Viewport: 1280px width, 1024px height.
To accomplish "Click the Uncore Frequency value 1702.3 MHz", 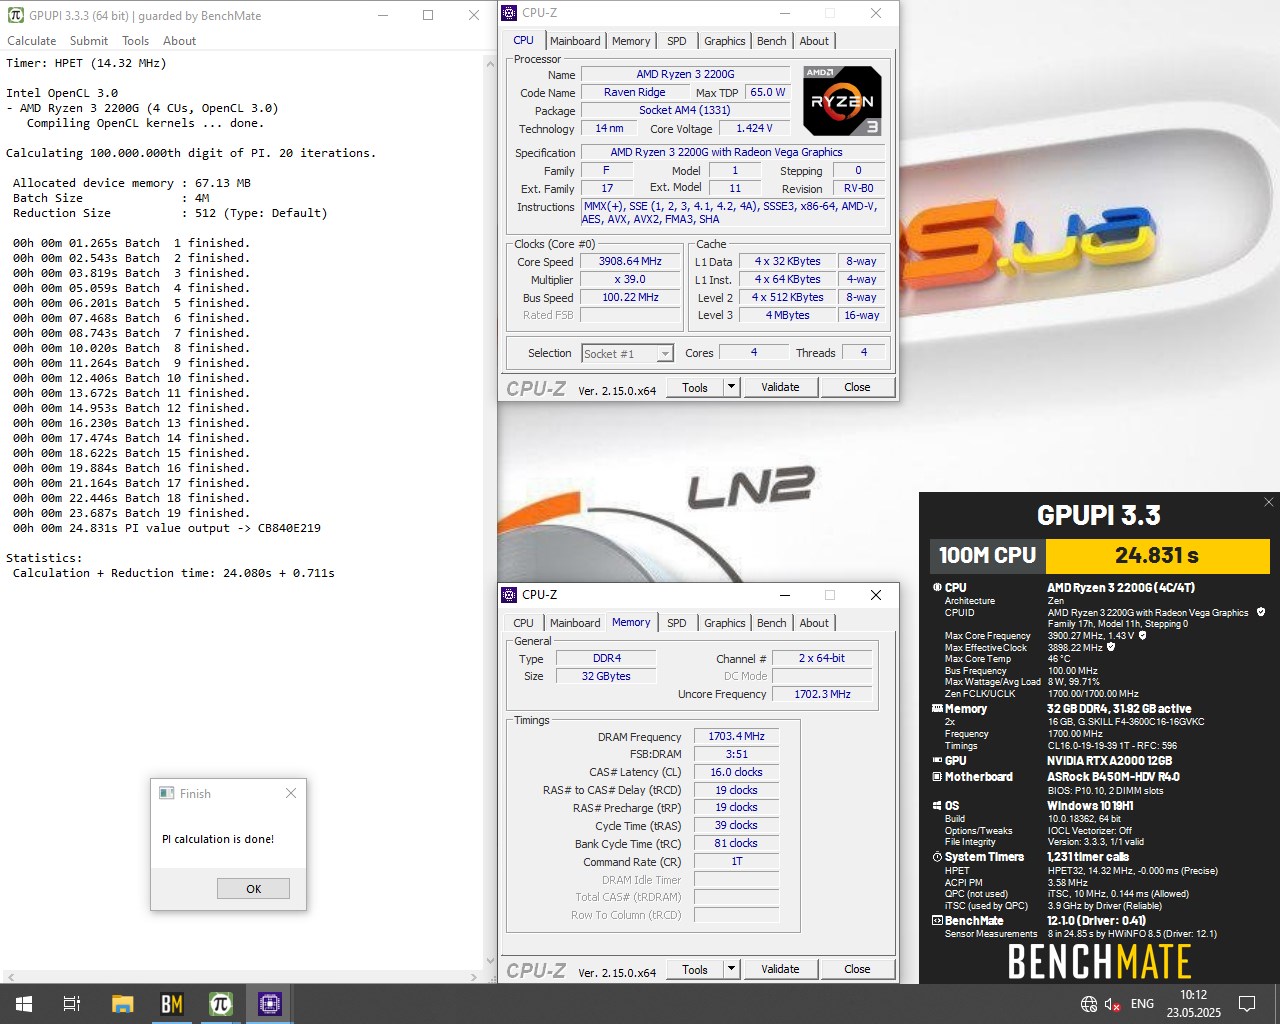I will [822, 694].
